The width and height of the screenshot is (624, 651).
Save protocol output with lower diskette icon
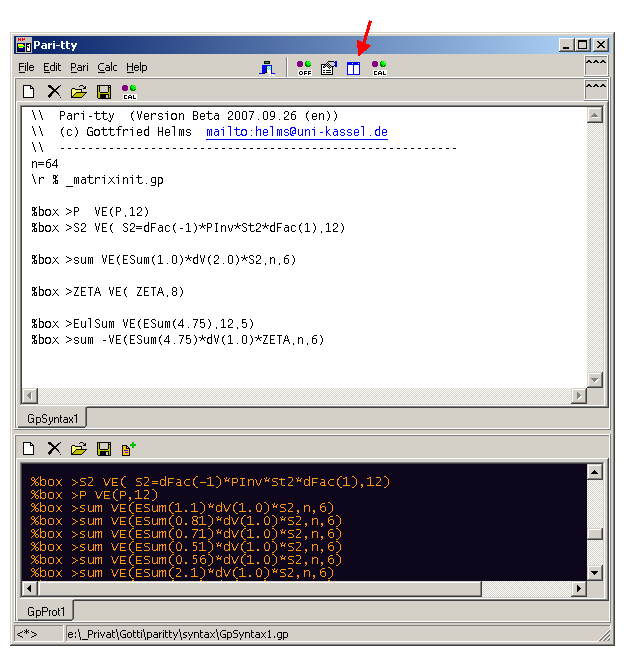[104, 448]
